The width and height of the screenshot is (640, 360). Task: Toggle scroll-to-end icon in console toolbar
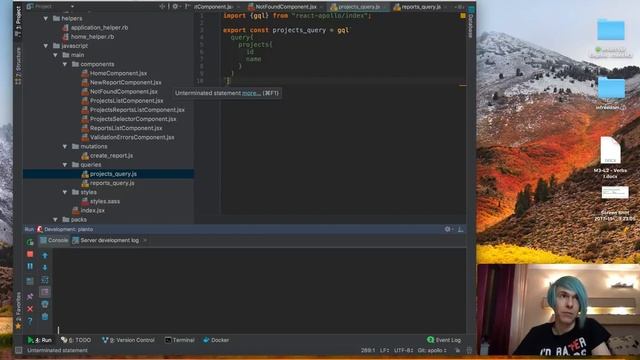click(45, 292)
